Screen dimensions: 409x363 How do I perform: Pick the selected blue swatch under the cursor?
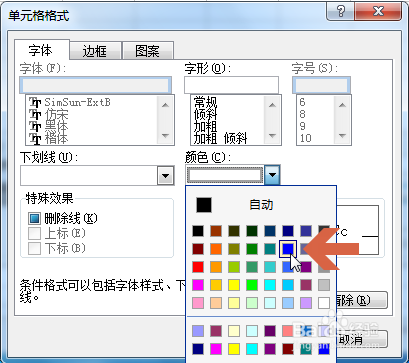tap(288, 249)
